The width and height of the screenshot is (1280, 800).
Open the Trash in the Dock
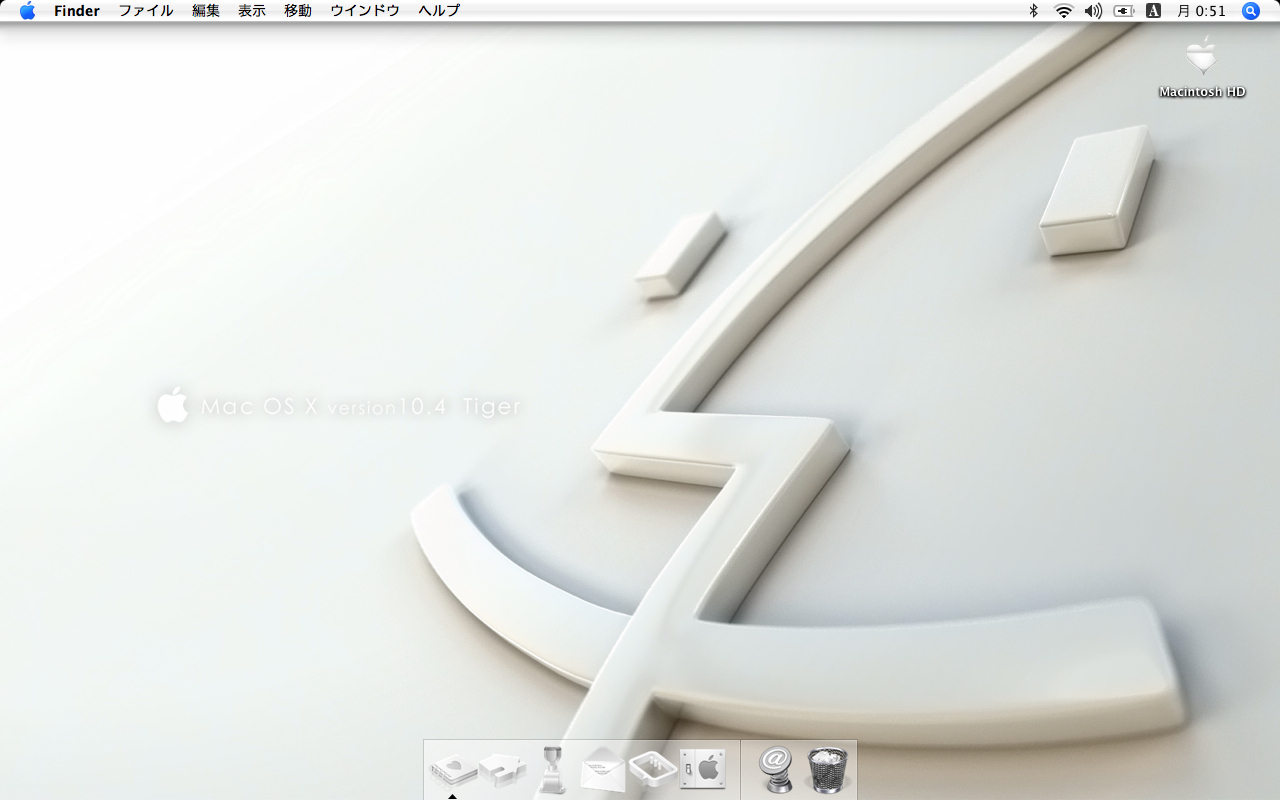(x=827, y=770)
